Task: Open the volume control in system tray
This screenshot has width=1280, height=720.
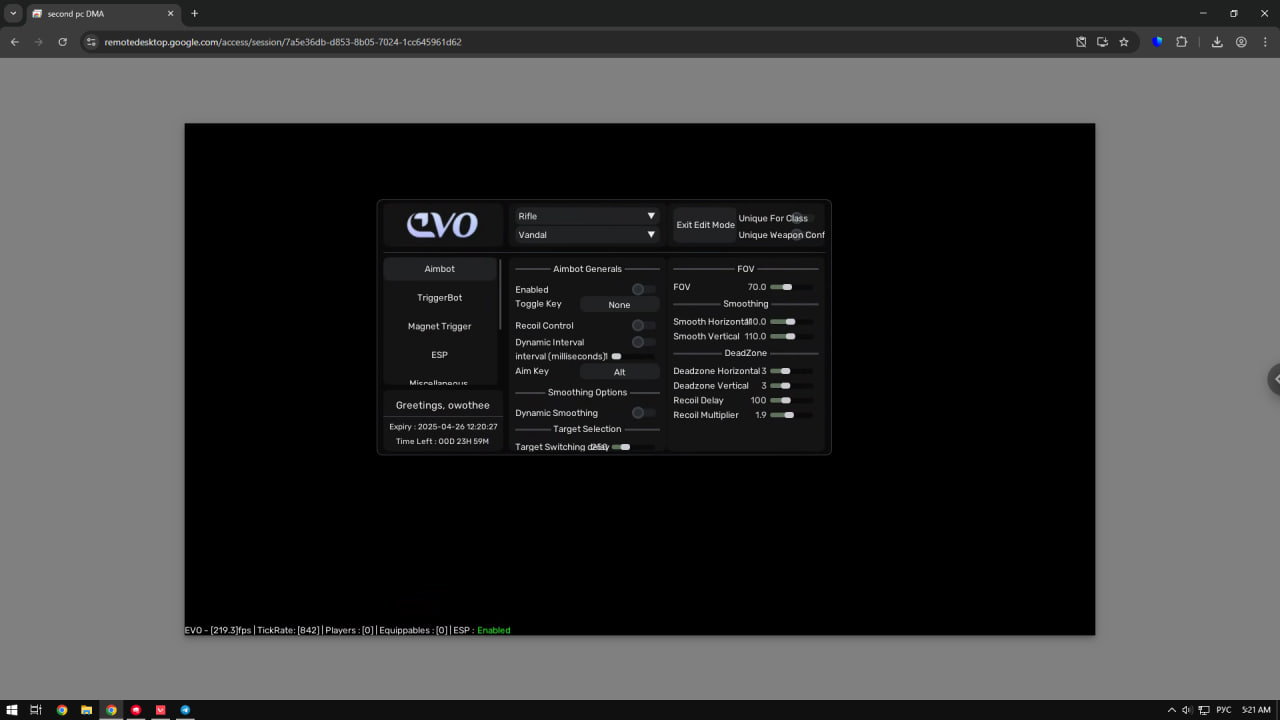Action: (x=1186, y=710)
